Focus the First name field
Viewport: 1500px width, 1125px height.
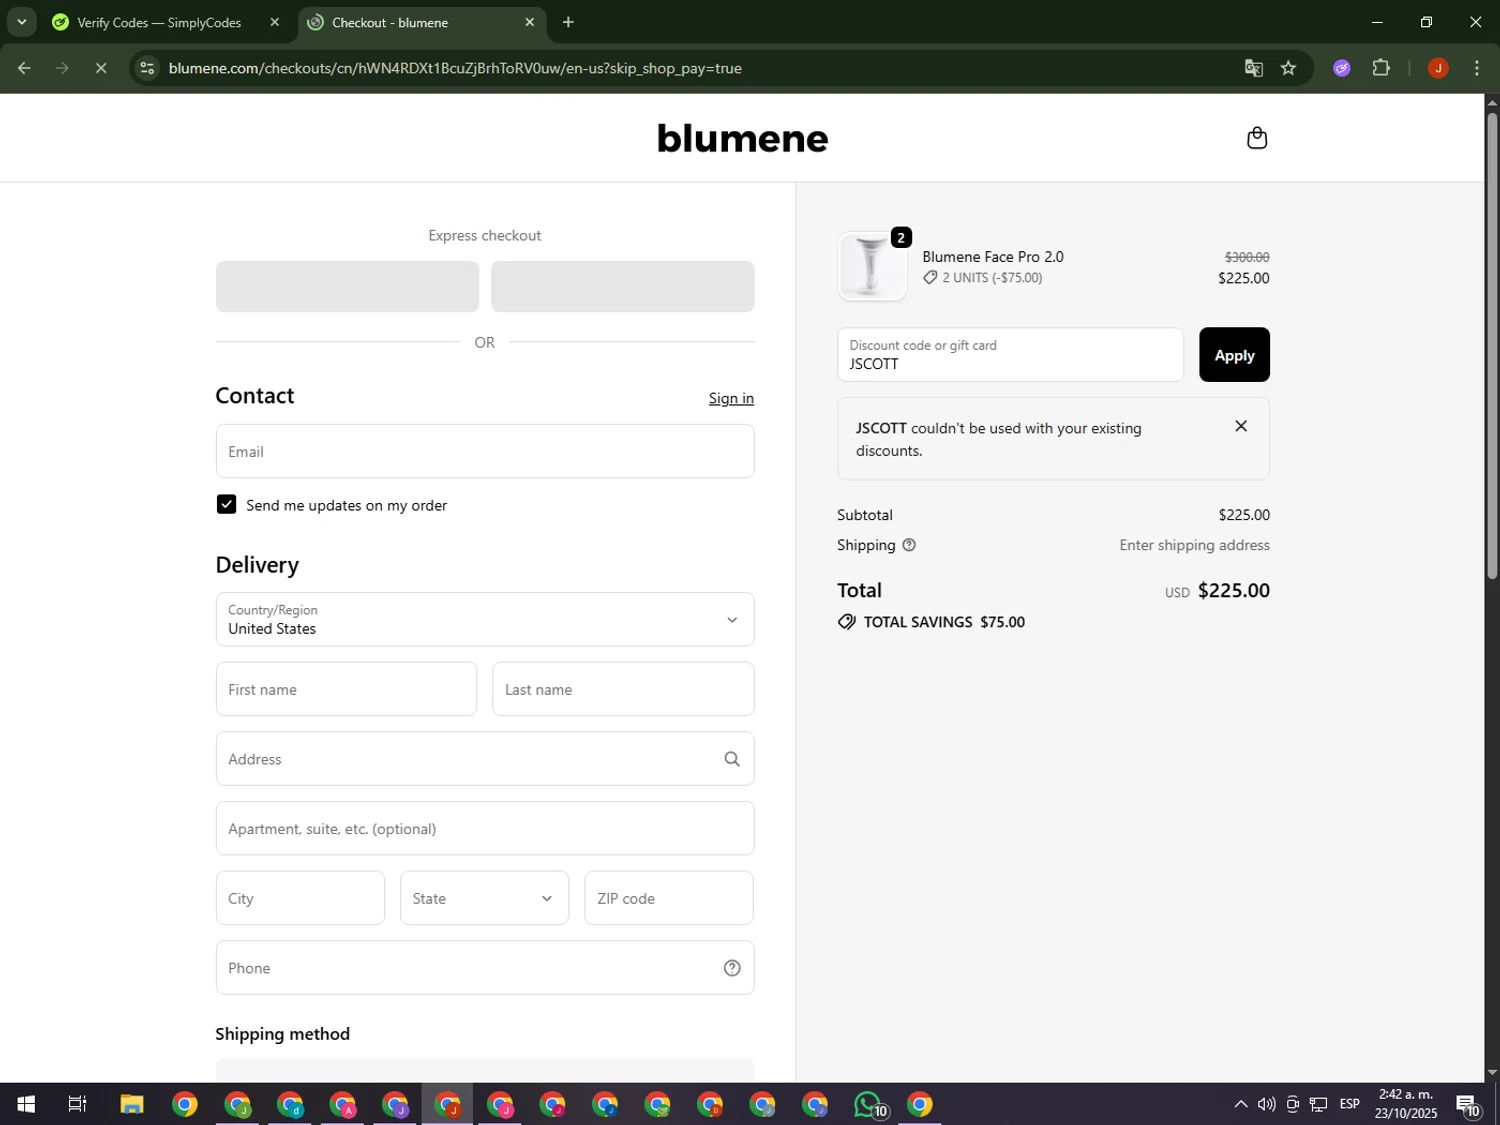pyautogui.click(x=346, y=689)
